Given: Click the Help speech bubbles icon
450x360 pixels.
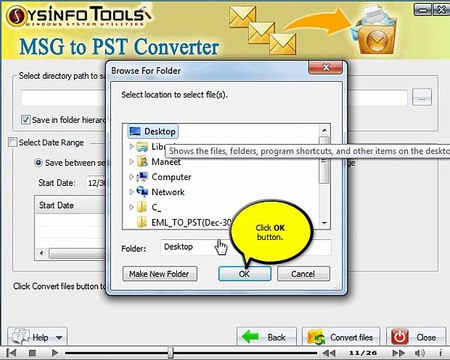Looking at the screenshot, I should click(x=21, y=337).
